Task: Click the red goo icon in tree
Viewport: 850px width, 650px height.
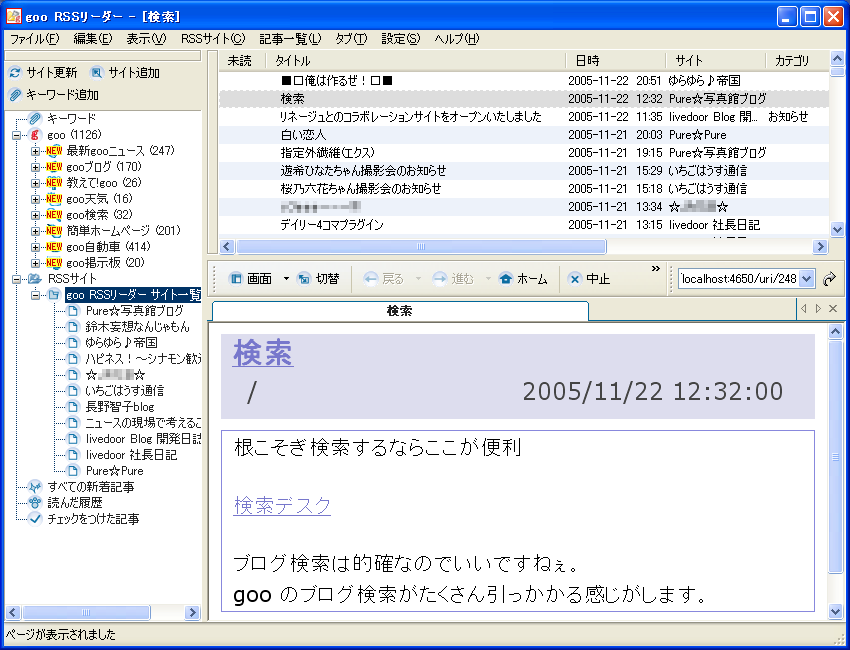Action: point(35,134)
